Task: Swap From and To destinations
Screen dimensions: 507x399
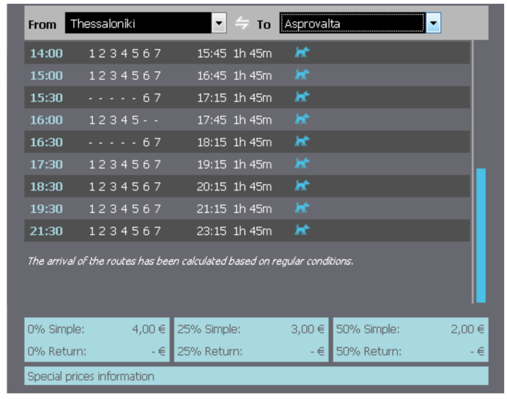Action: (x=242, y=23)
